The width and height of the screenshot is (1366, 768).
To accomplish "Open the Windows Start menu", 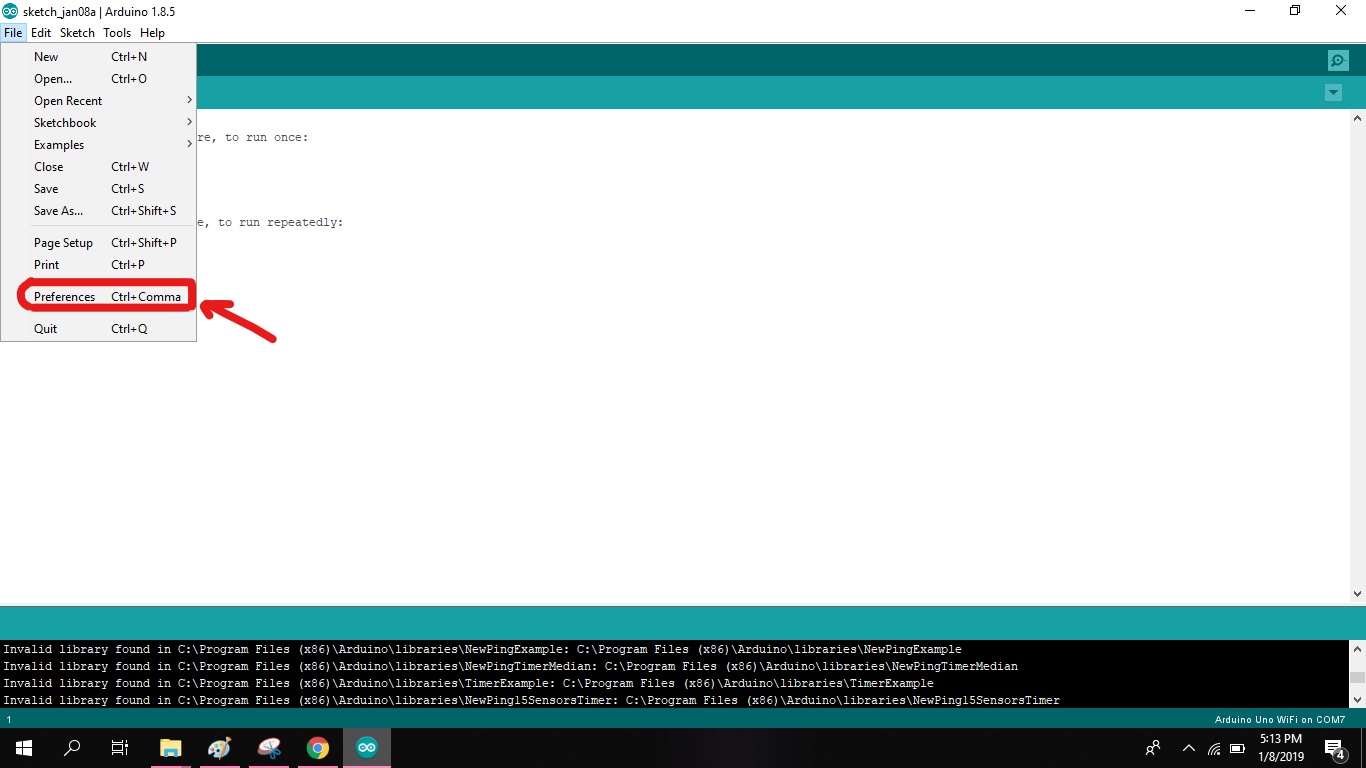I will (24, 748).
